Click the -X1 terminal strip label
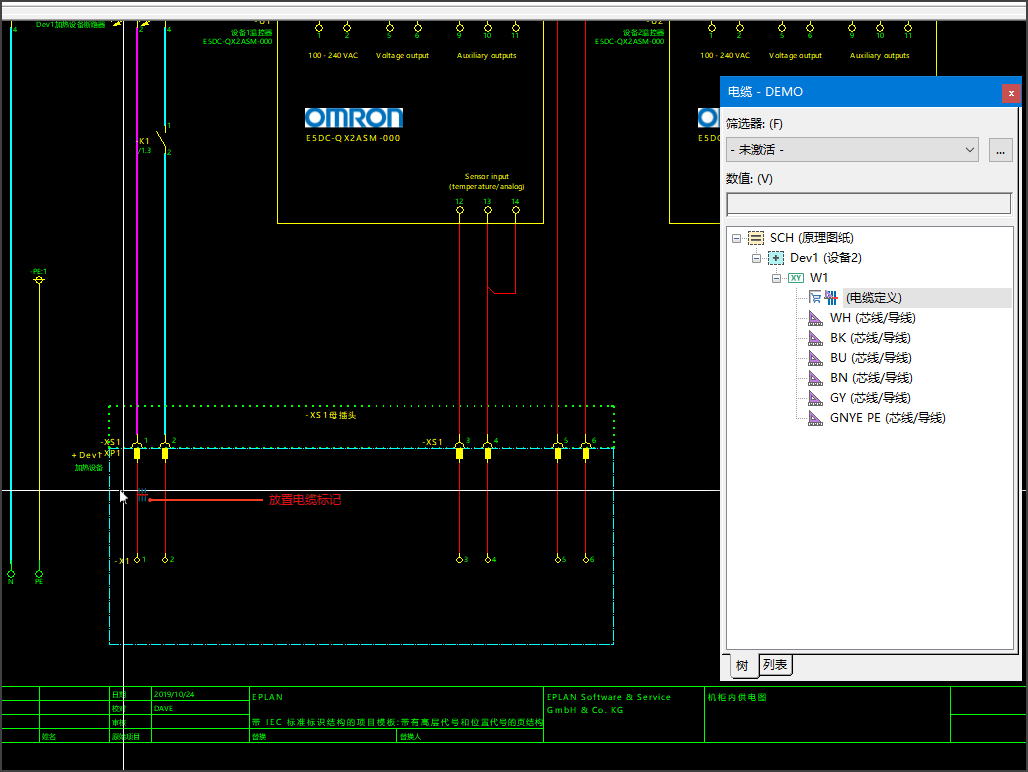The height and width of the screenshot is (772, 1028). point(122,561)
